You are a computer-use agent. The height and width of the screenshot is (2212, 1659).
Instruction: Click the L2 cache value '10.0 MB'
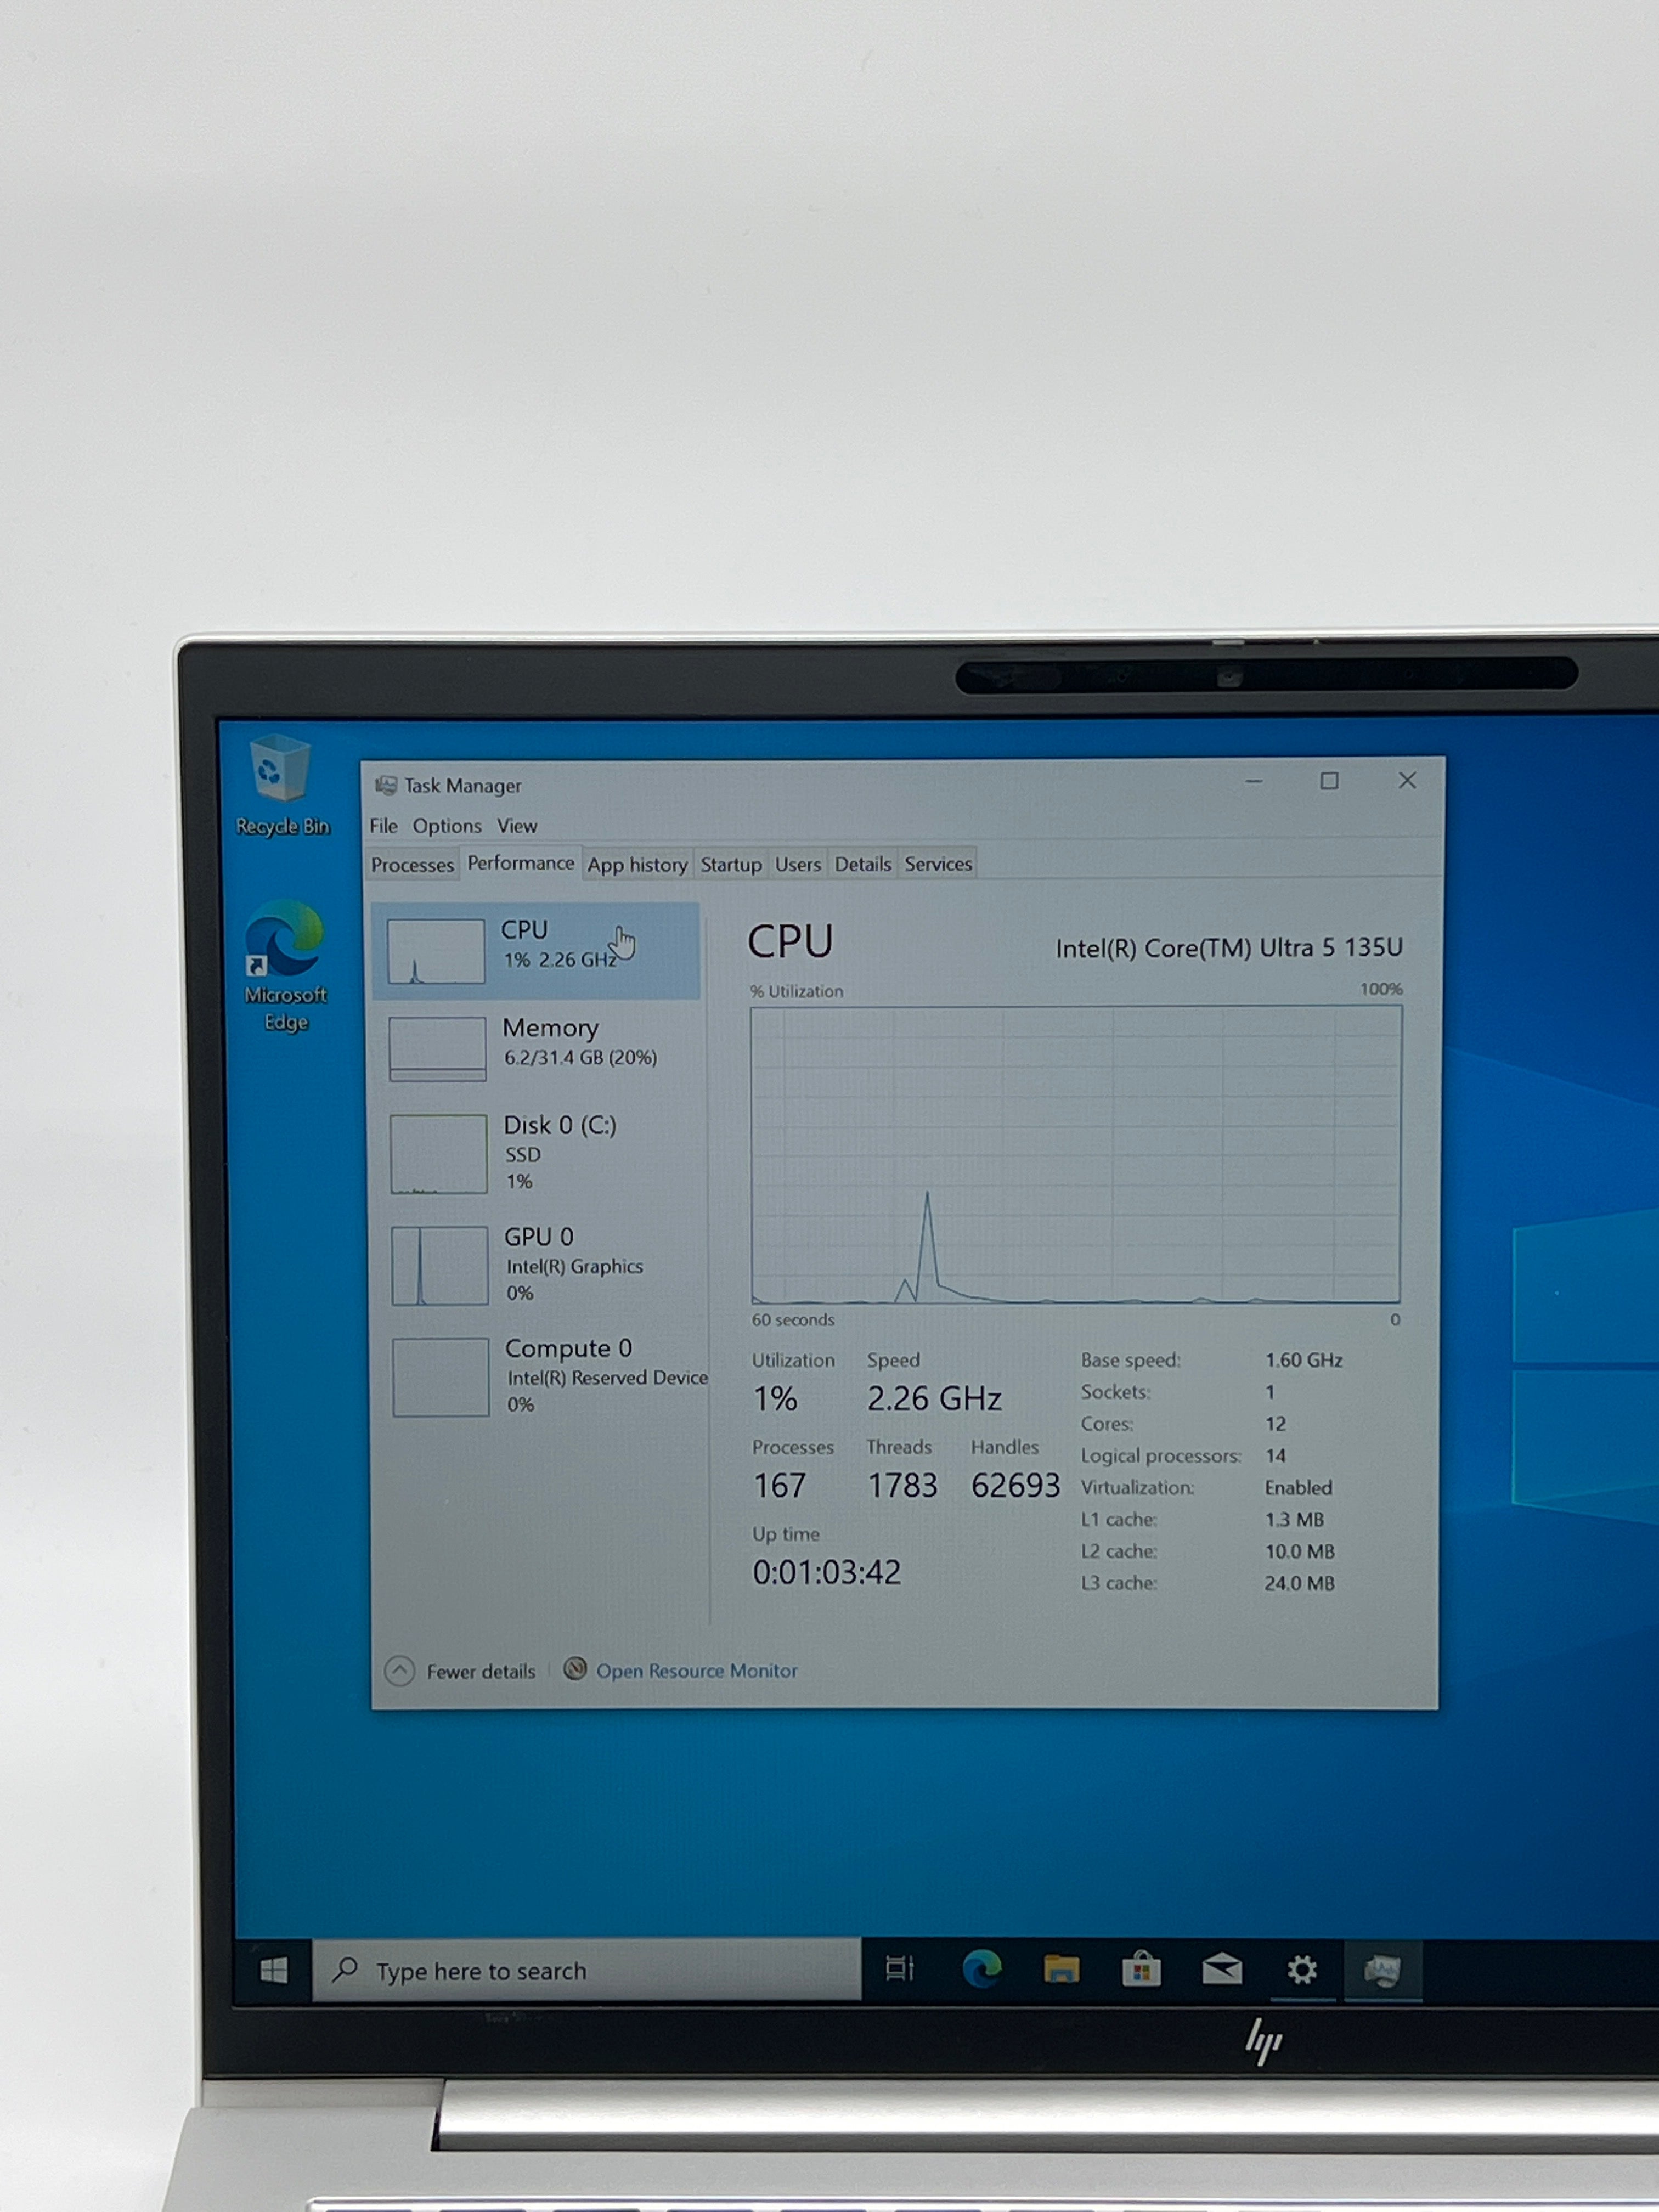(1299, 1551)
